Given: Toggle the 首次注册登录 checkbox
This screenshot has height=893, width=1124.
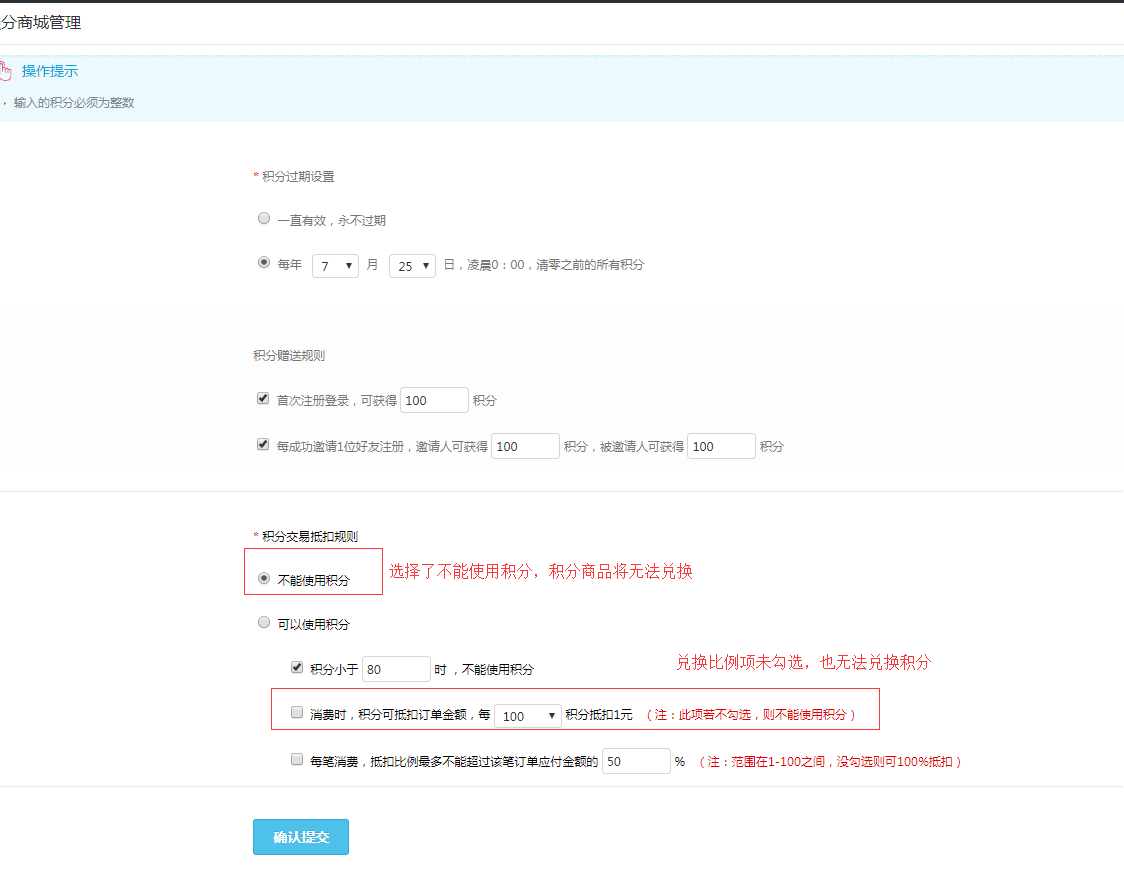Looking at the screenshot, I should coord(263,398).
